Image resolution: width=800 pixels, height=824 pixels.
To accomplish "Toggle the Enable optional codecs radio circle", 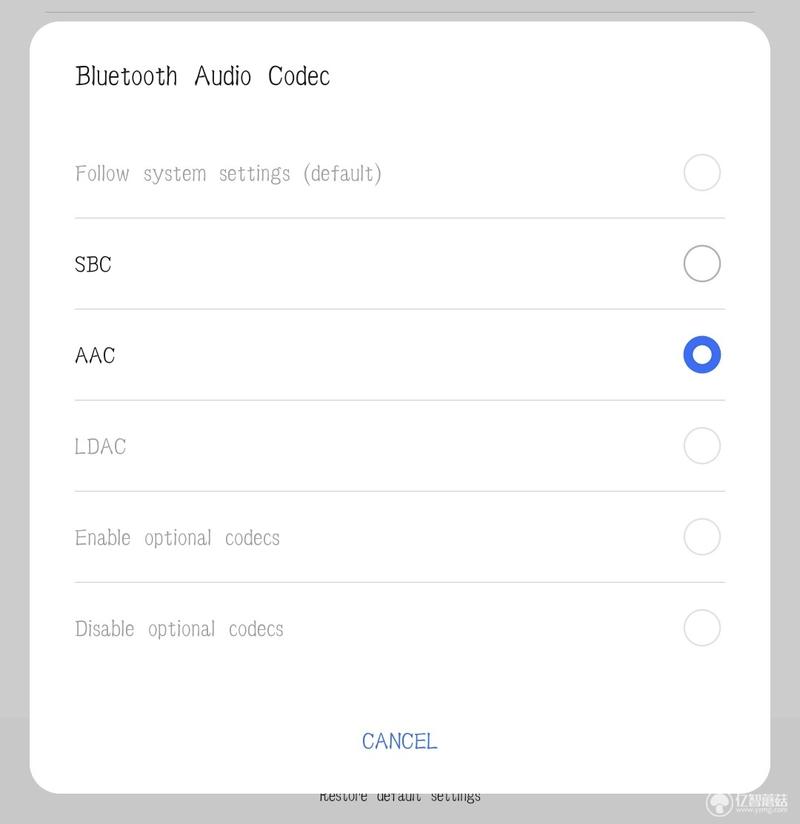I will tap(702, 537).
